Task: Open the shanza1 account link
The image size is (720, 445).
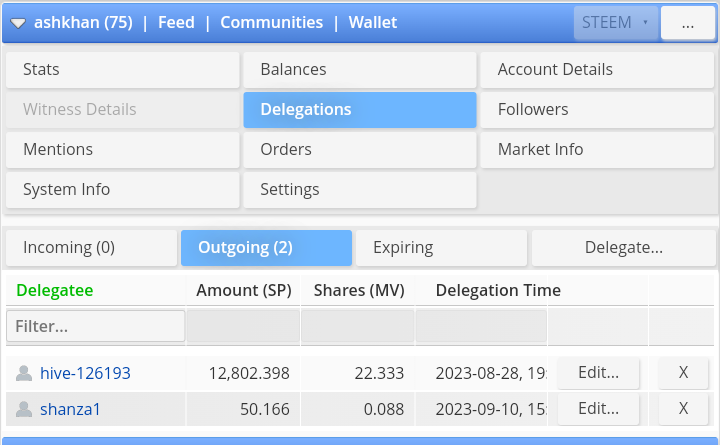Action: click(70, 409)
